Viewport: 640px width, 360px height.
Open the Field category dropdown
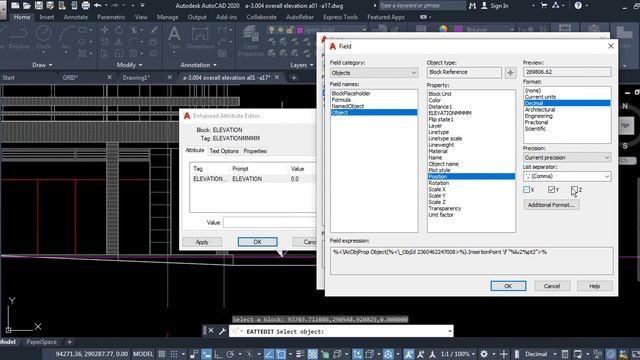pos(374,73)
